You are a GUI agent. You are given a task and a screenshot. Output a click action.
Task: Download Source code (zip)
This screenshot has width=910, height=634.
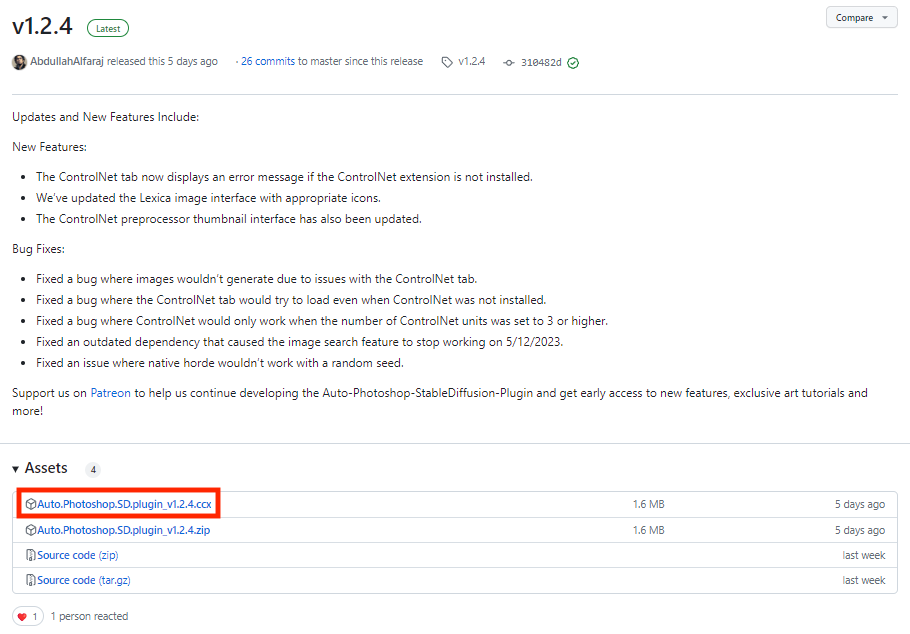(78, 555)
